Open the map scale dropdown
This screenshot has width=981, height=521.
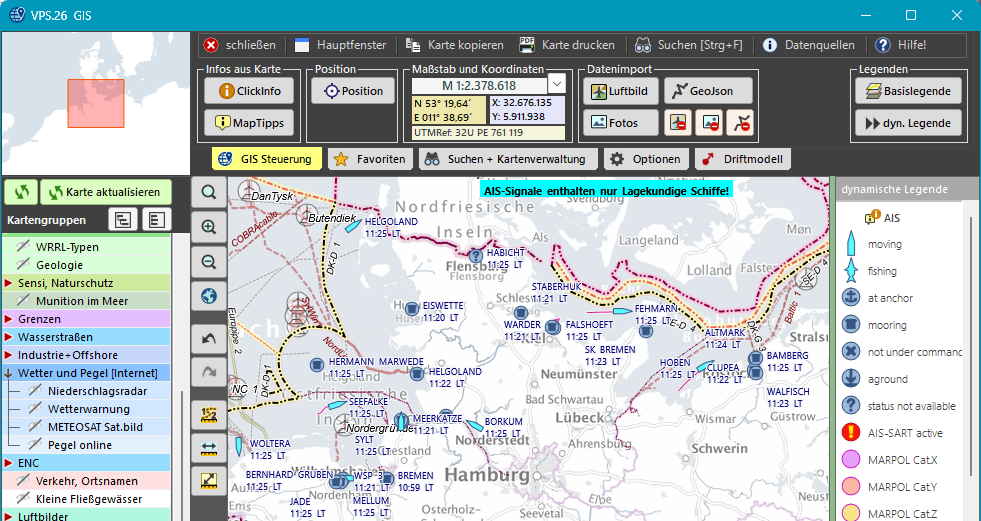point(557,85)
